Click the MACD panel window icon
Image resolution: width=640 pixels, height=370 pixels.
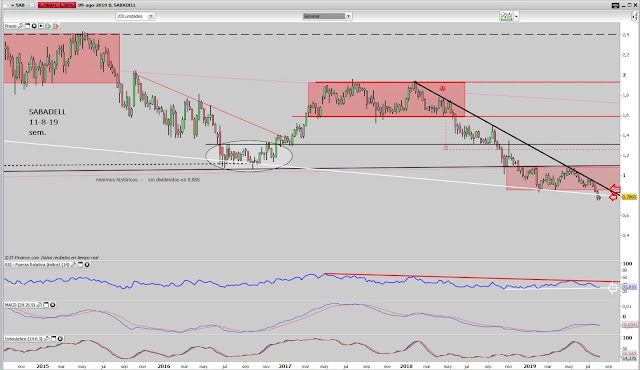pyautogui.click(x=46, y=305)
